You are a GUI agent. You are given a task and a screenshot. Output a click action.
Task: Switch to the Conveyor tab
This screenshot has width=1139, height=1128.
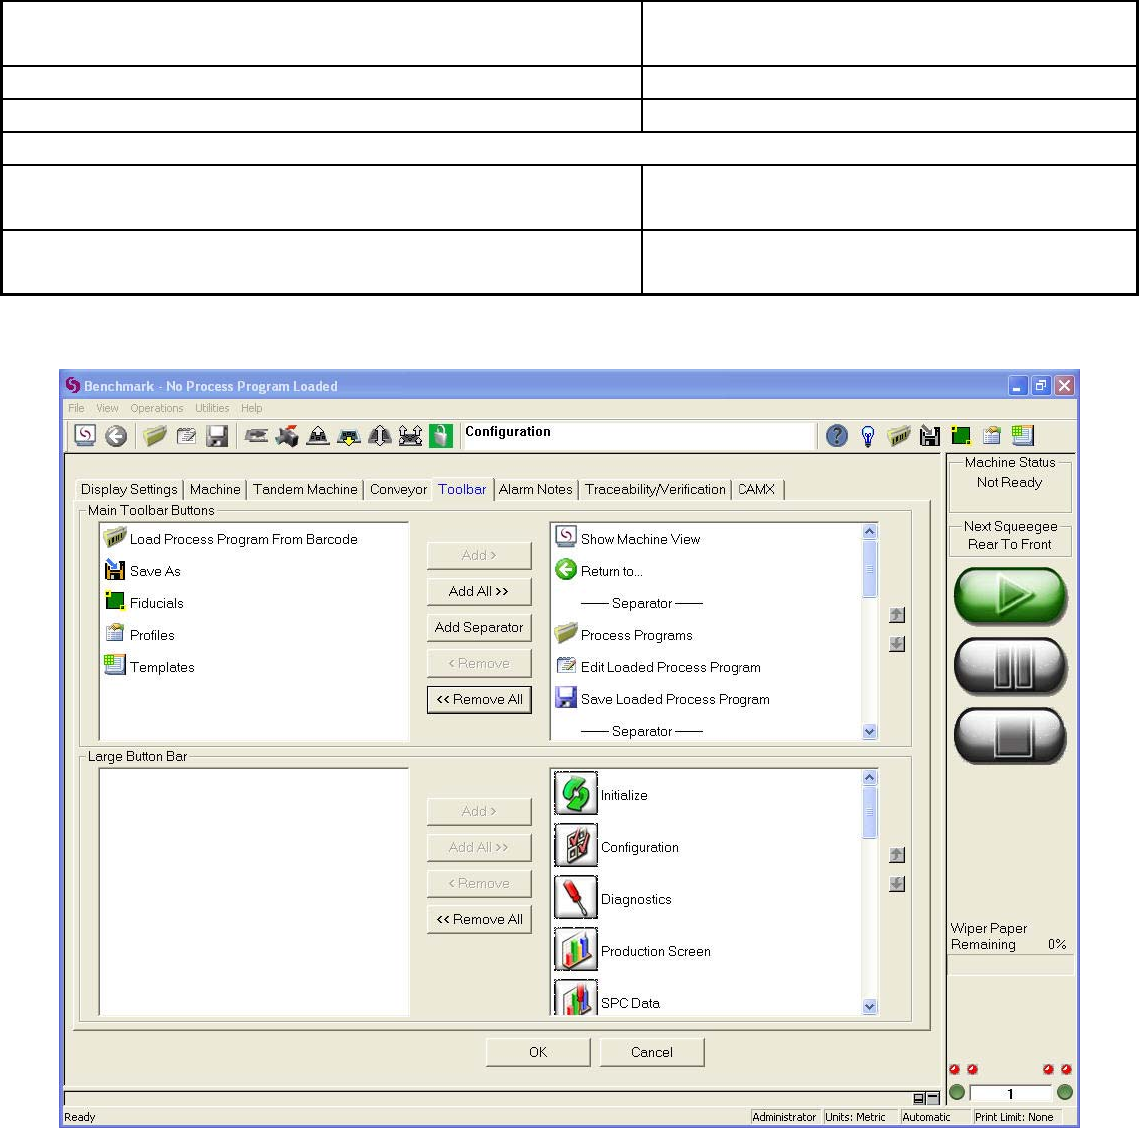pyautogui.click(x=398, y=489)
